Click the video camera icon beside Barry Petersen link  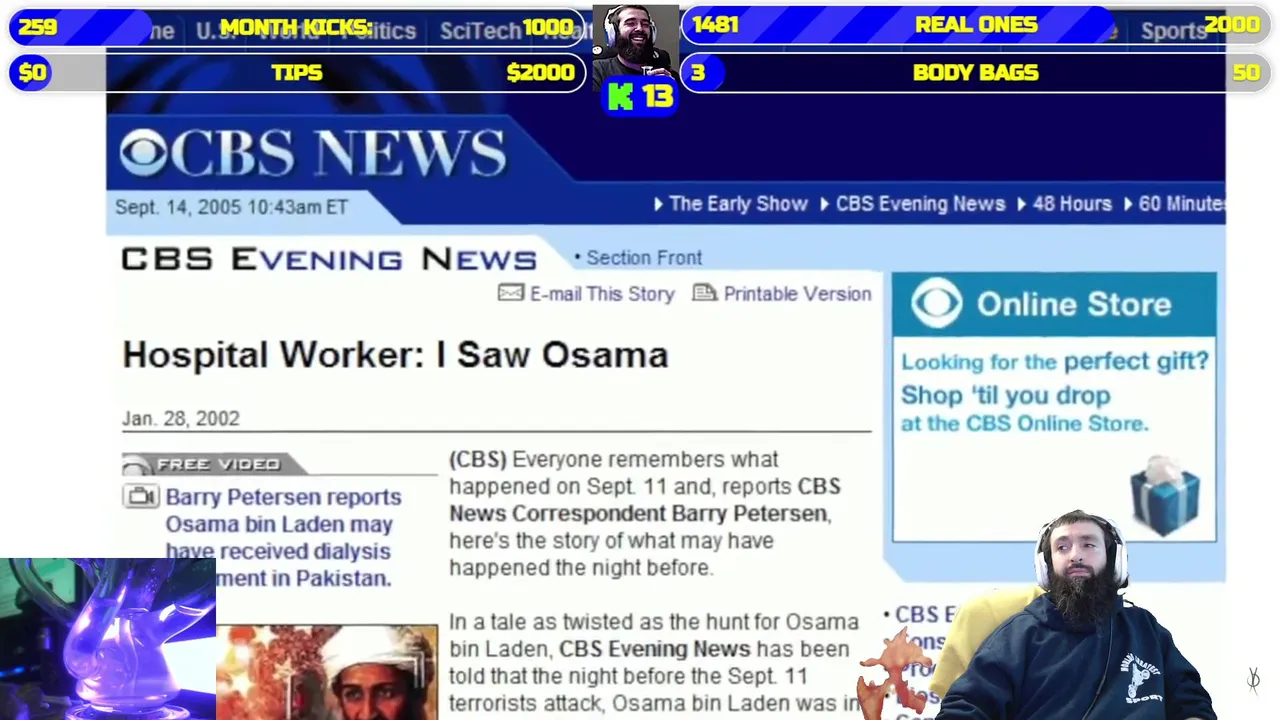coord(141,496)
